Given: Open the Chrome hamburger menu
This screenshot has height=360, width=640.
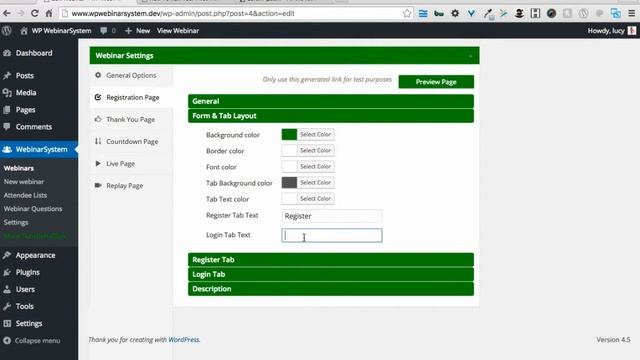Looking at the screenshot, I should coord(631,13).
